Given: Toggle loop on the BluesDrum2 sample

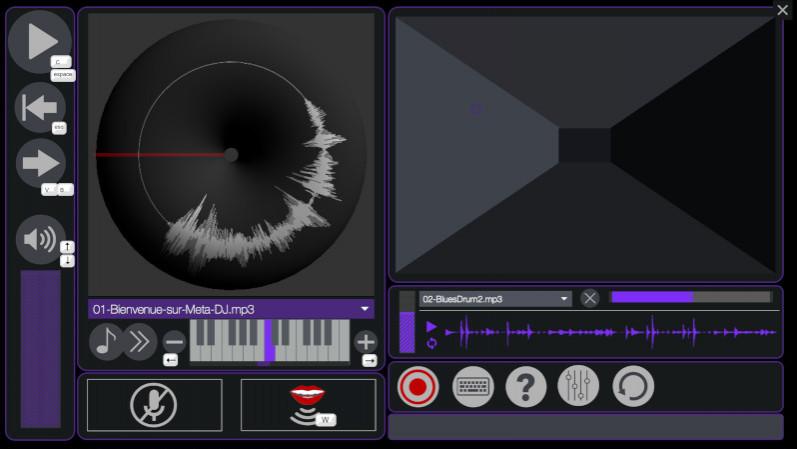Looking at the screenshot, I should [431, 343].
